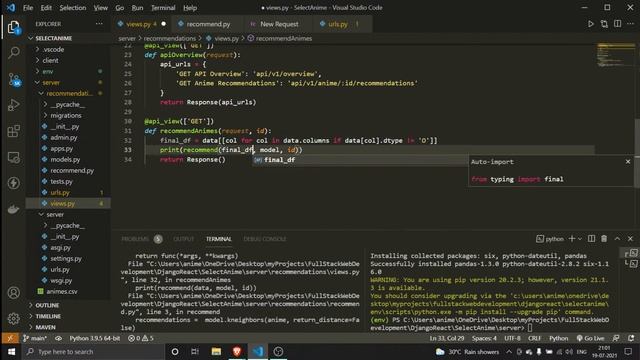640x360 pixels.
Task: Open Run and Debug view
Action: tap(13, 105)
